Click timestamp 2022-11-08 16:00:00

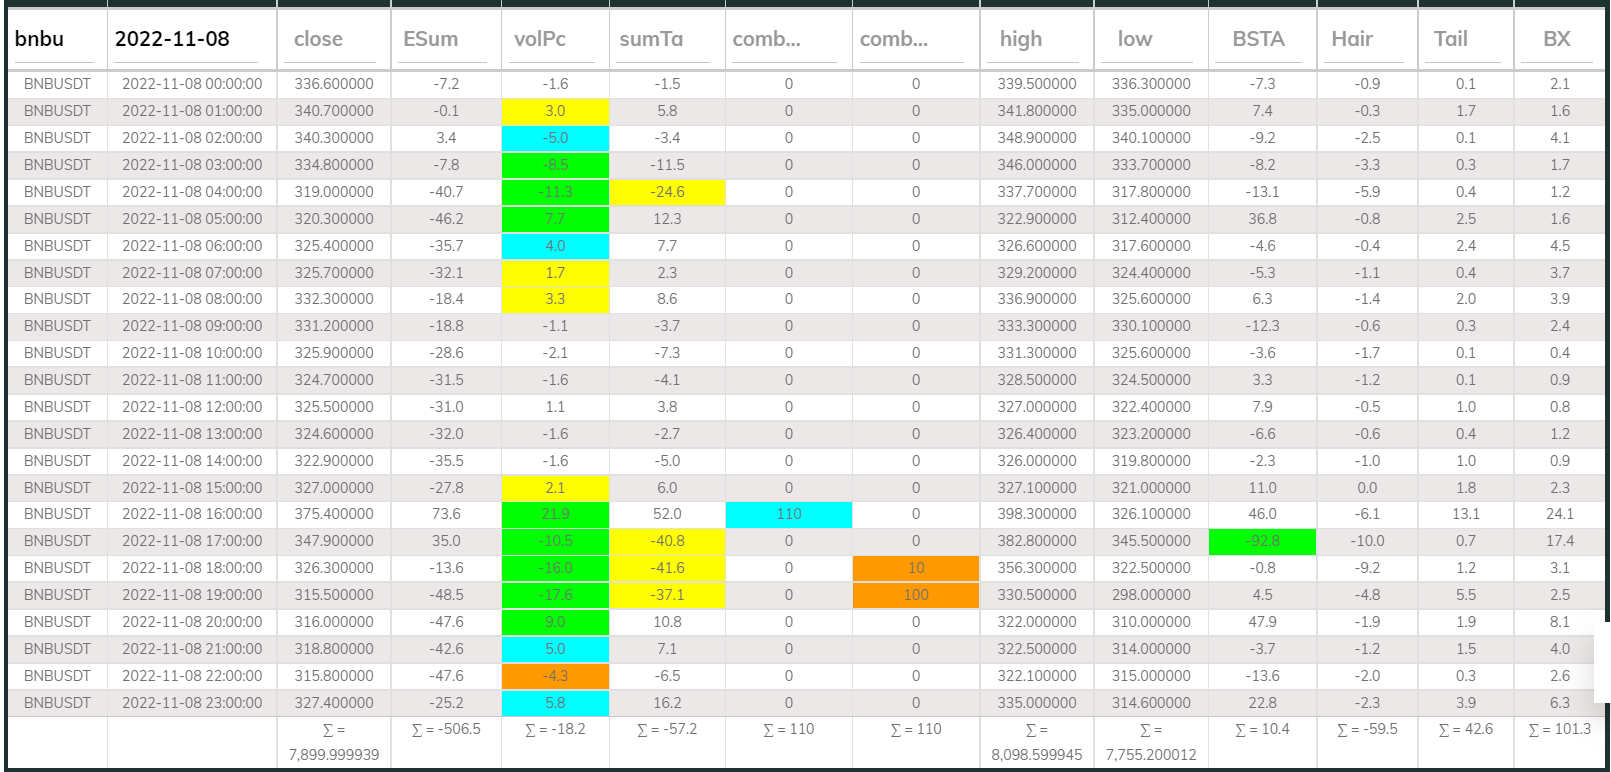(192, 514)
